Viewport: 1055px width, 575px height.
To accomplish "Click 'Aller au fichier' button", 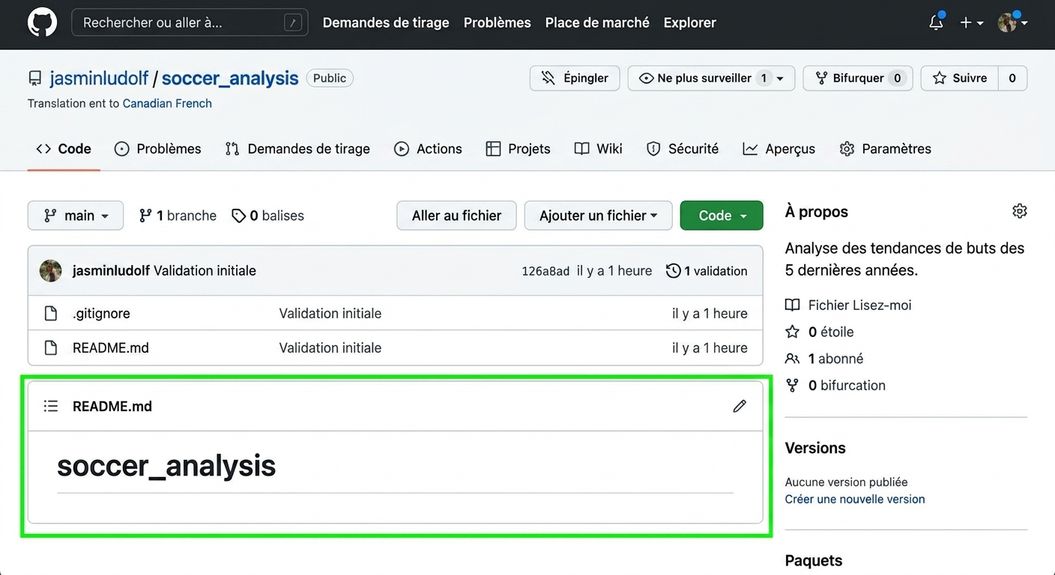I will tap(456, 215).
